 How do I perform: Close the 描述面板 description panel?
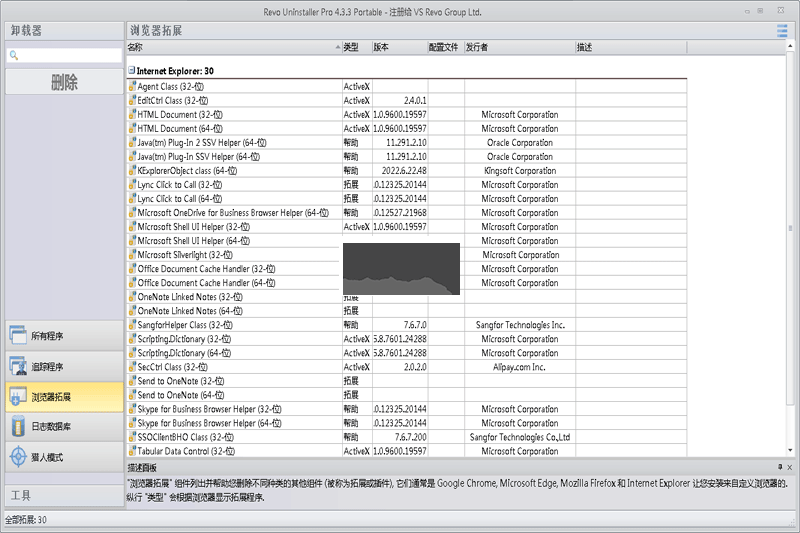pos(790,467)
